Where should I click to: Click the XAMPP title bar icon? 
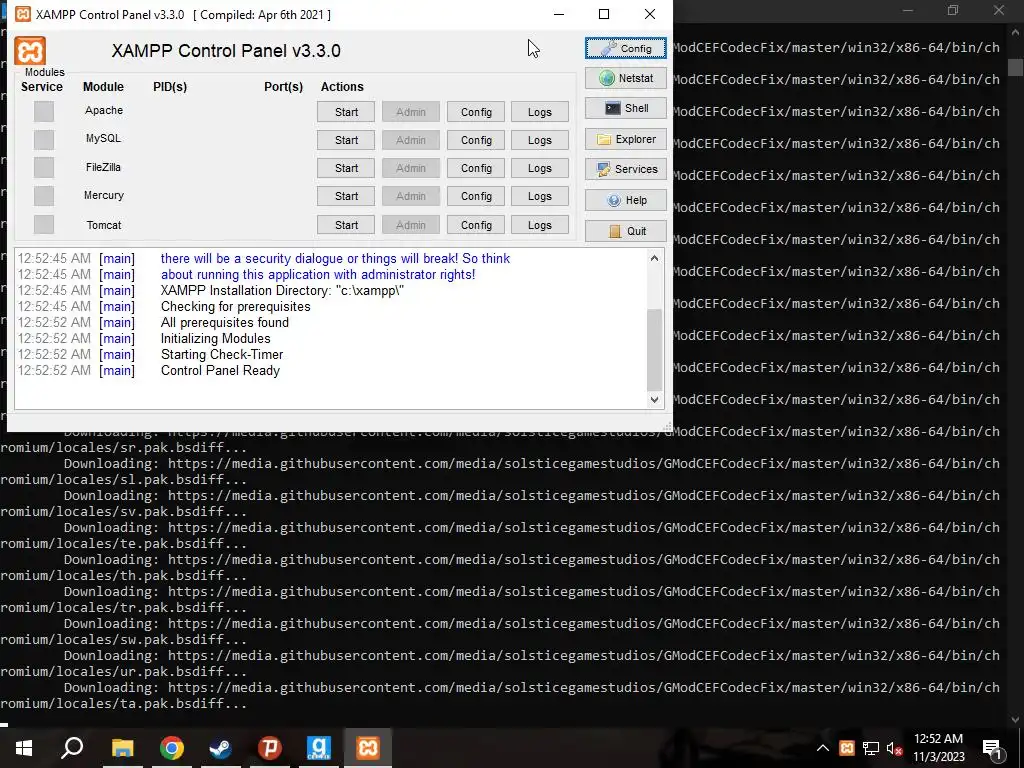point(23,14)
